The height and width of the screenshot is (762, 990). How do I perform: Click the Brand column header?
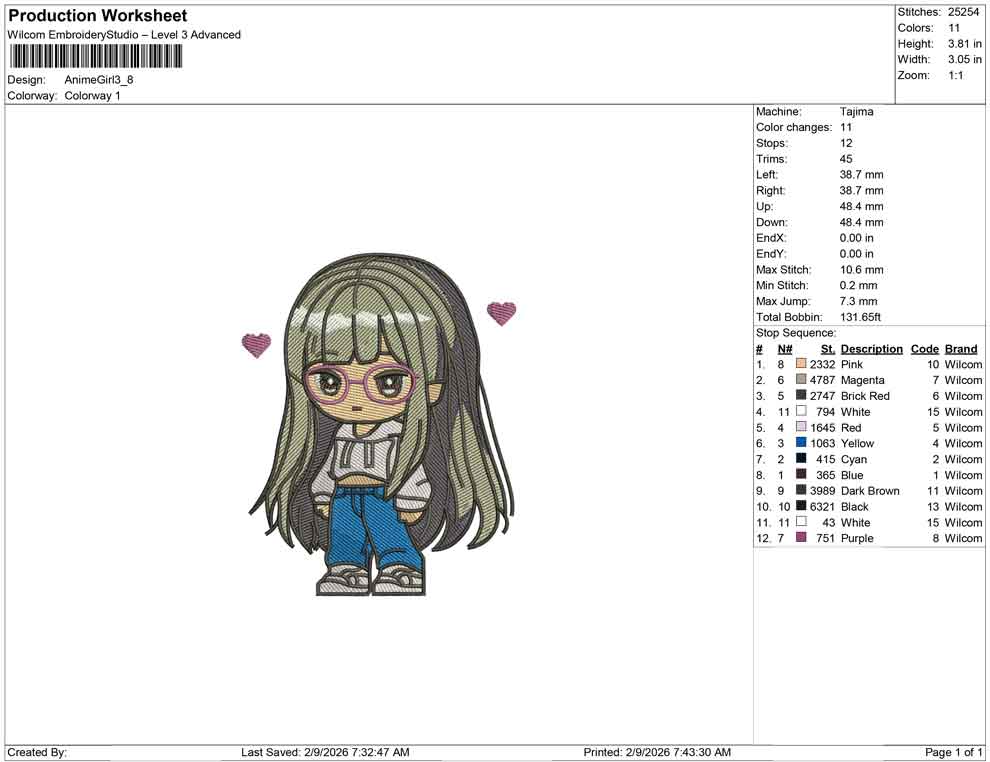point(960,348)
